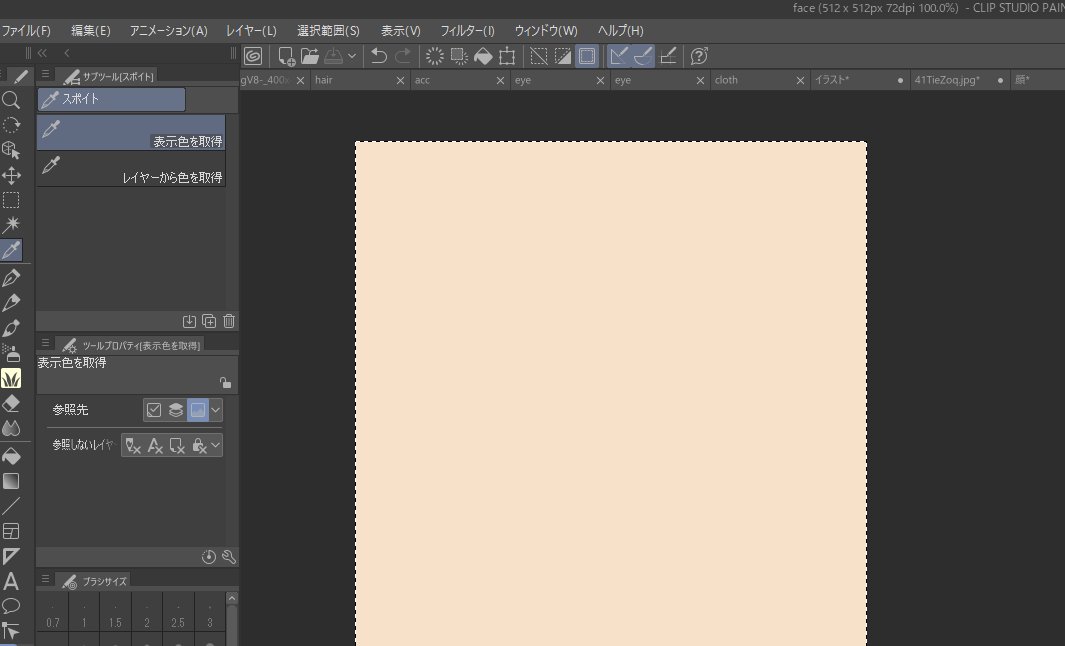This screenshot has width=1065, height=646.
Task: Select the Ruler triangle tool
Action: [11, 556]
